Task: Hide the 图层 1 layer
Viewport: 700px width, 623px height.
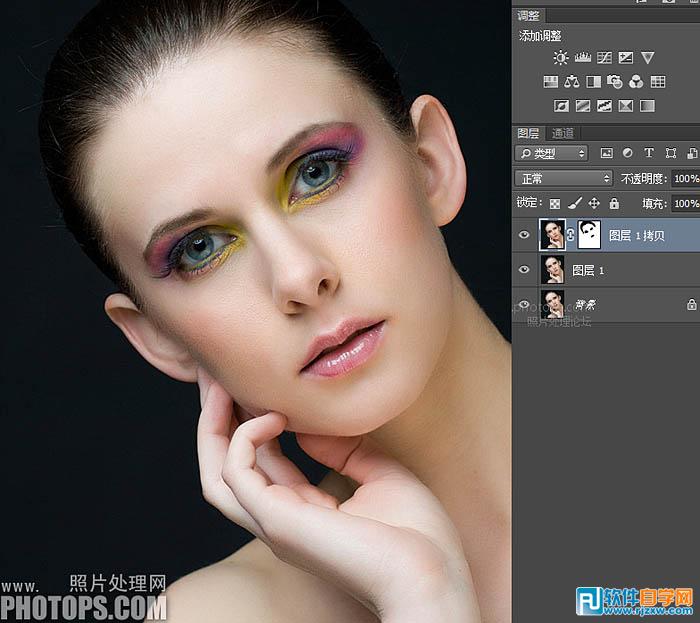Action: pos(524,270)
